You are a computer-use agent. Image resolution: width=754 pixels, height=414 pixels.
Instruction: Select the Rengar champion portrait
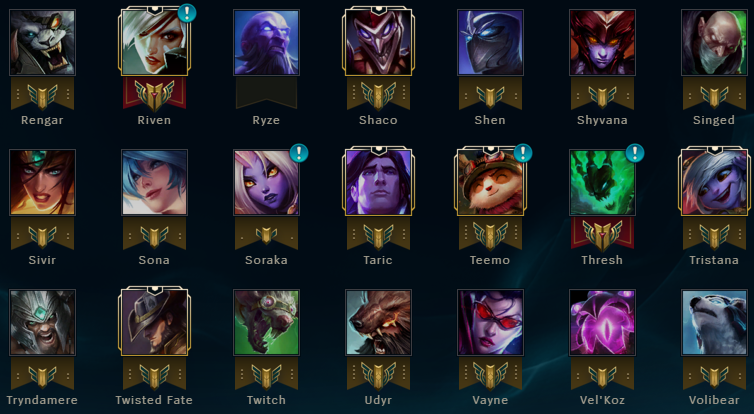pos(42,42)
